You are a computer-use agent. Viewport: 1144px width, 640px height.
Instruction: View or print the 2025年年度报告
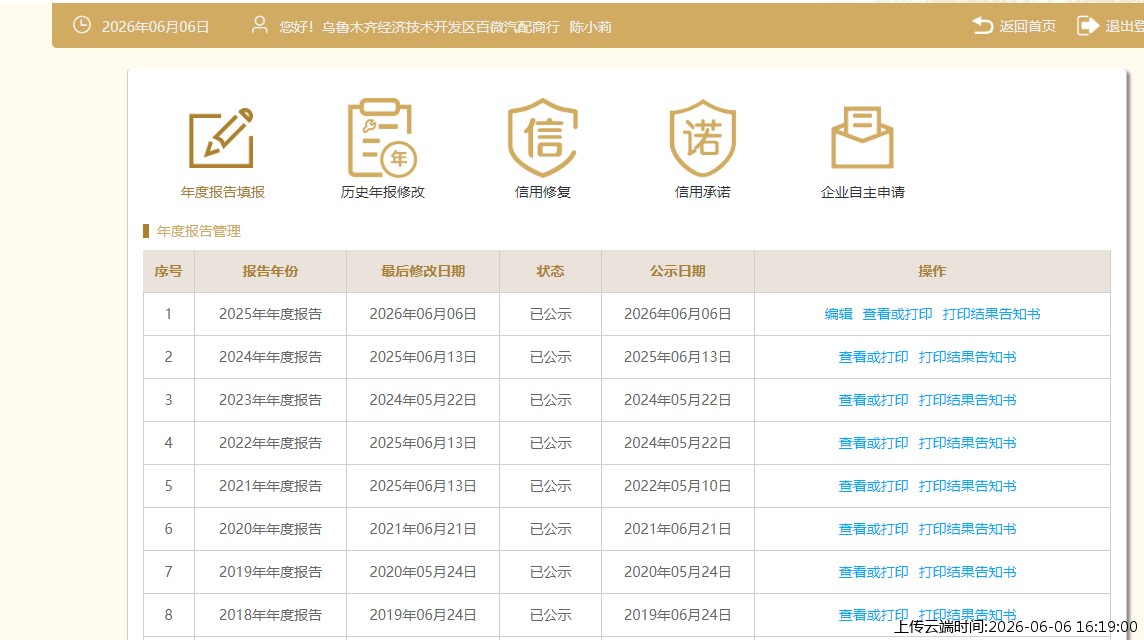click(897, 314)
